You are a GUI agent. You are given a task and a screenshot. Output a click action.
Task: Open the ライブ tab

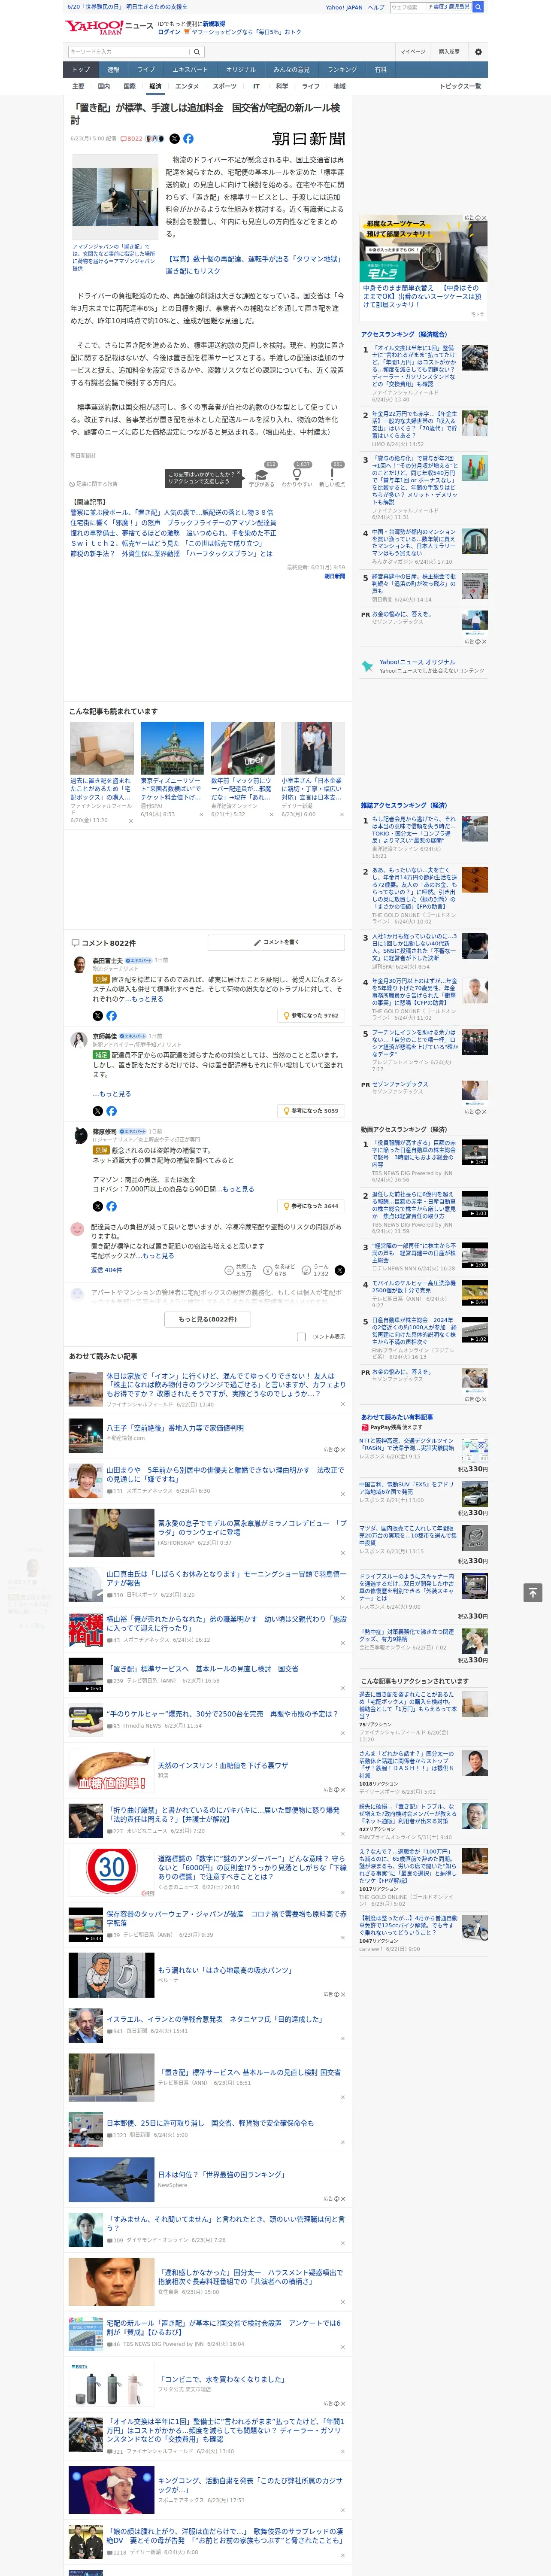coord(146,70)
